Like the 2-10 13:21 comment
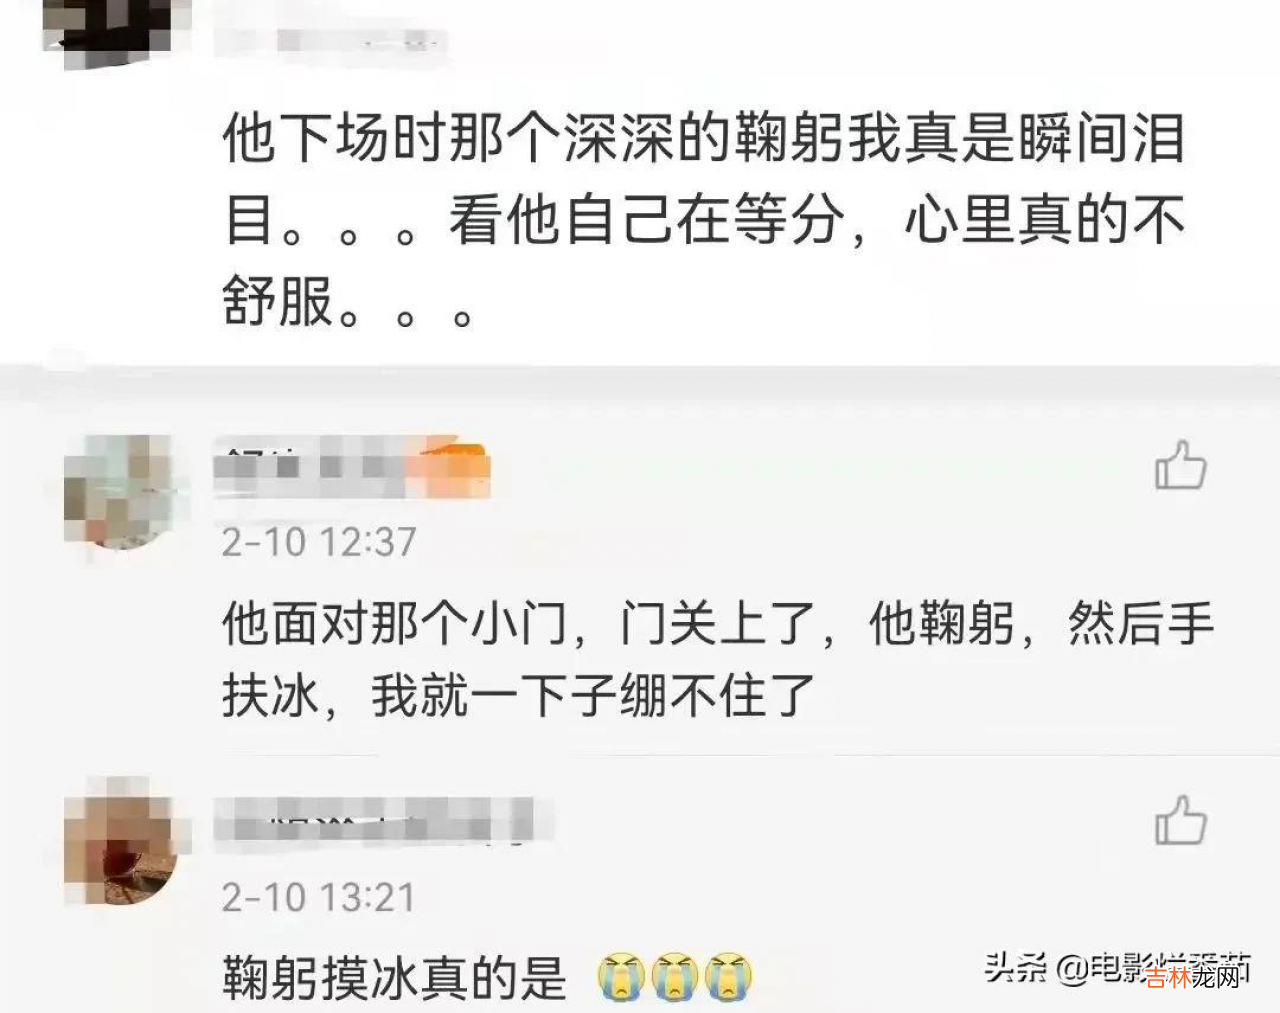Screen dimensions: 1280x1013 pyautogui.click(x=1181, y=820)
